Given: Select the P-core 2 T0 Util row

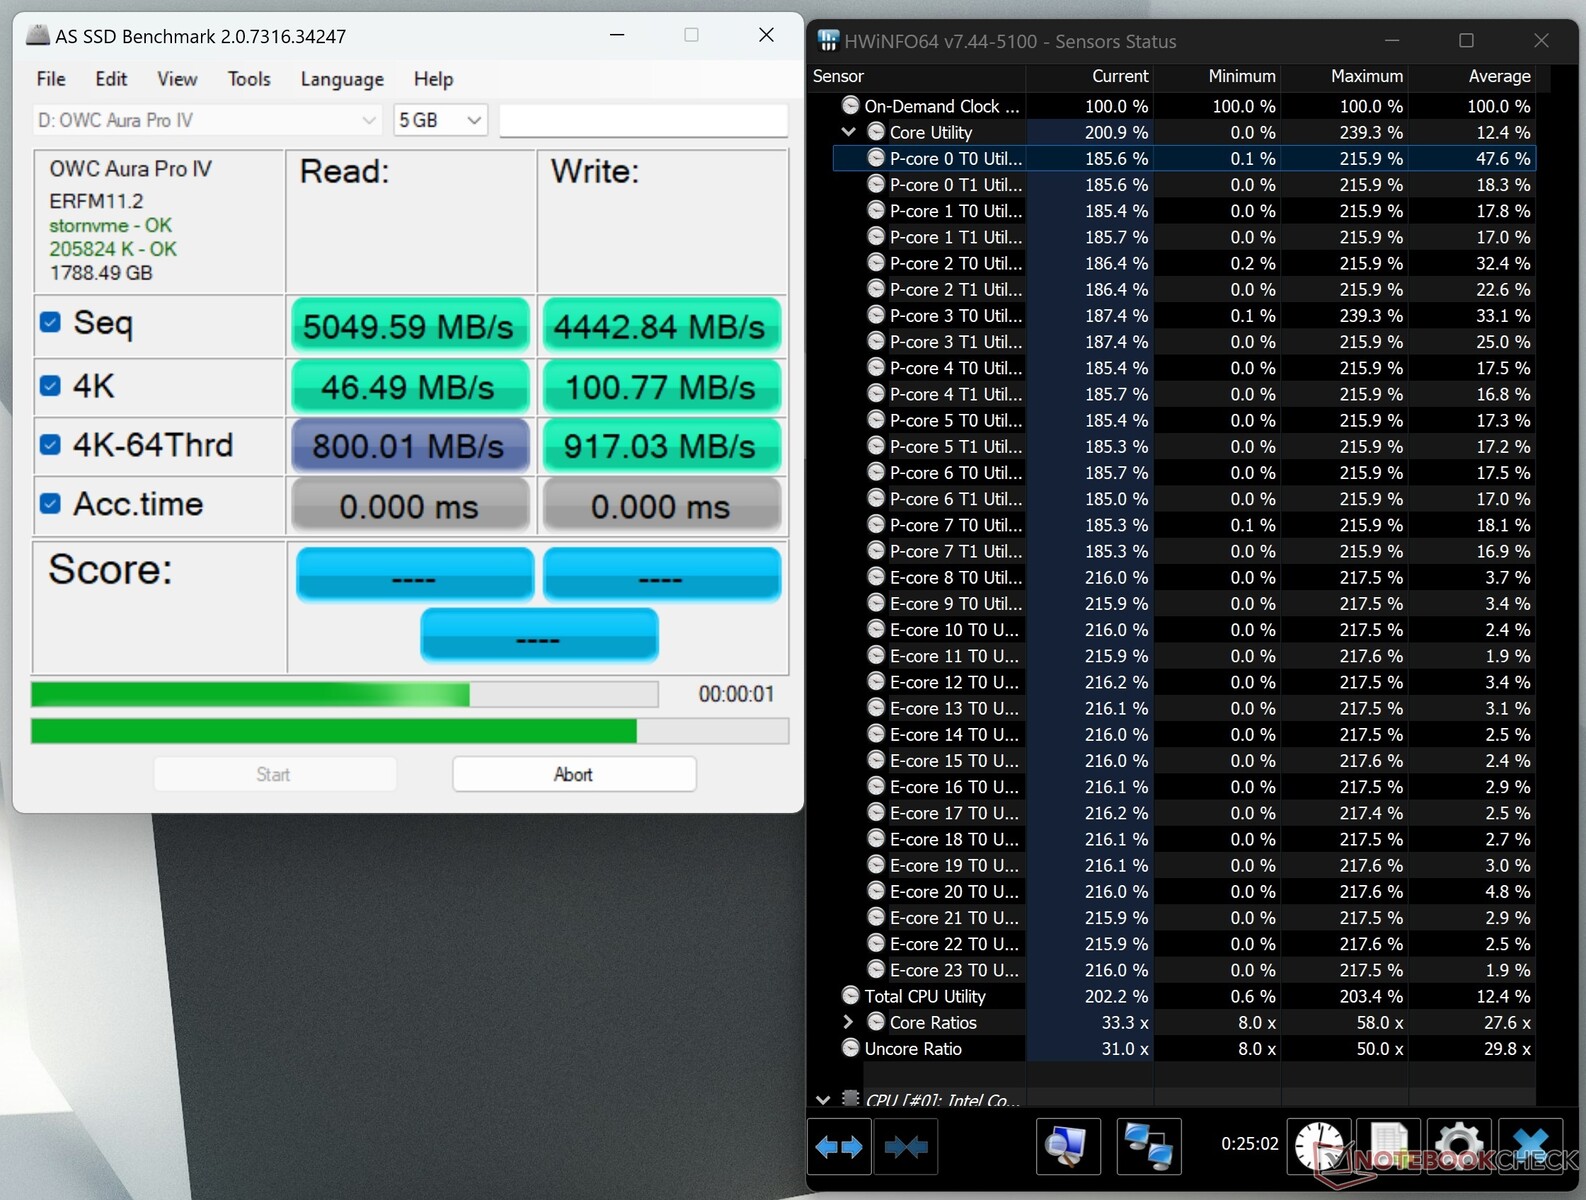Looking at the screenshot, I should [x=1184, y=263].
